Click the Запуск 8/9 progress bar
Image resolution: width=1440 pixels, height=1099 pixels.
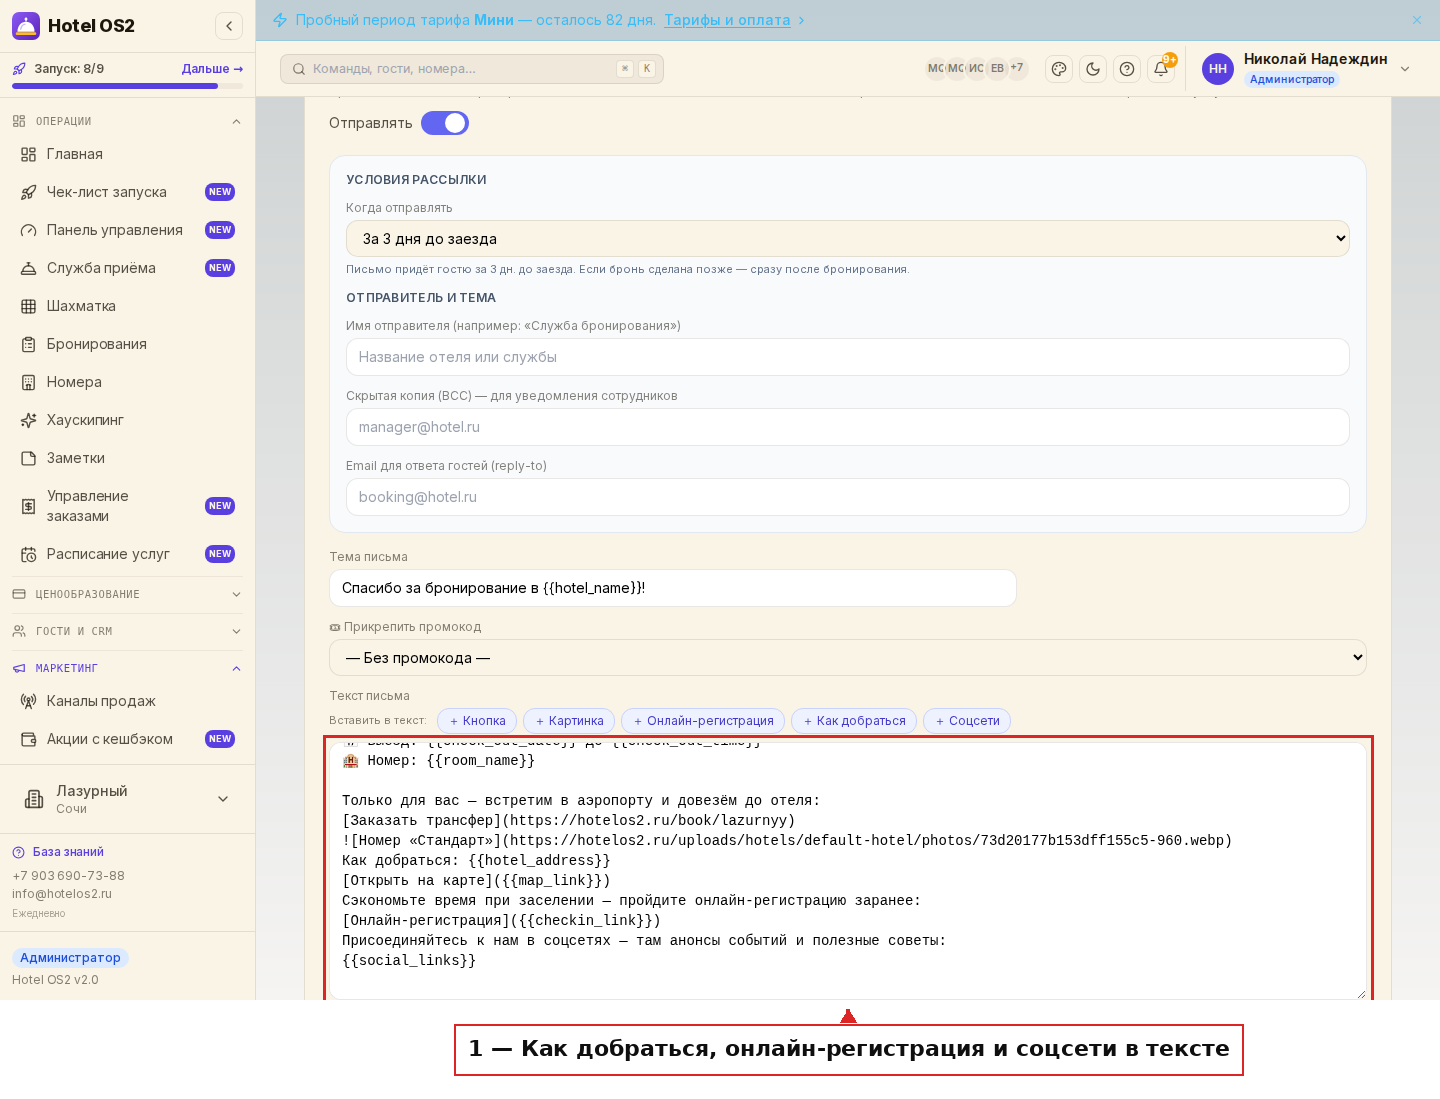tap(127, 86)
